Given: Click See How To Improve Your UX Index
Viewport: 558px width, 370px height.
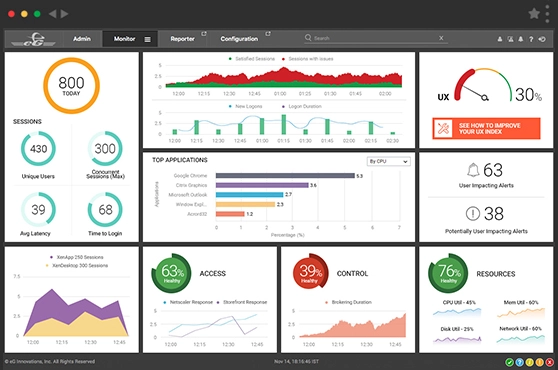Looking at the screenshot, I should click(486, 128).
